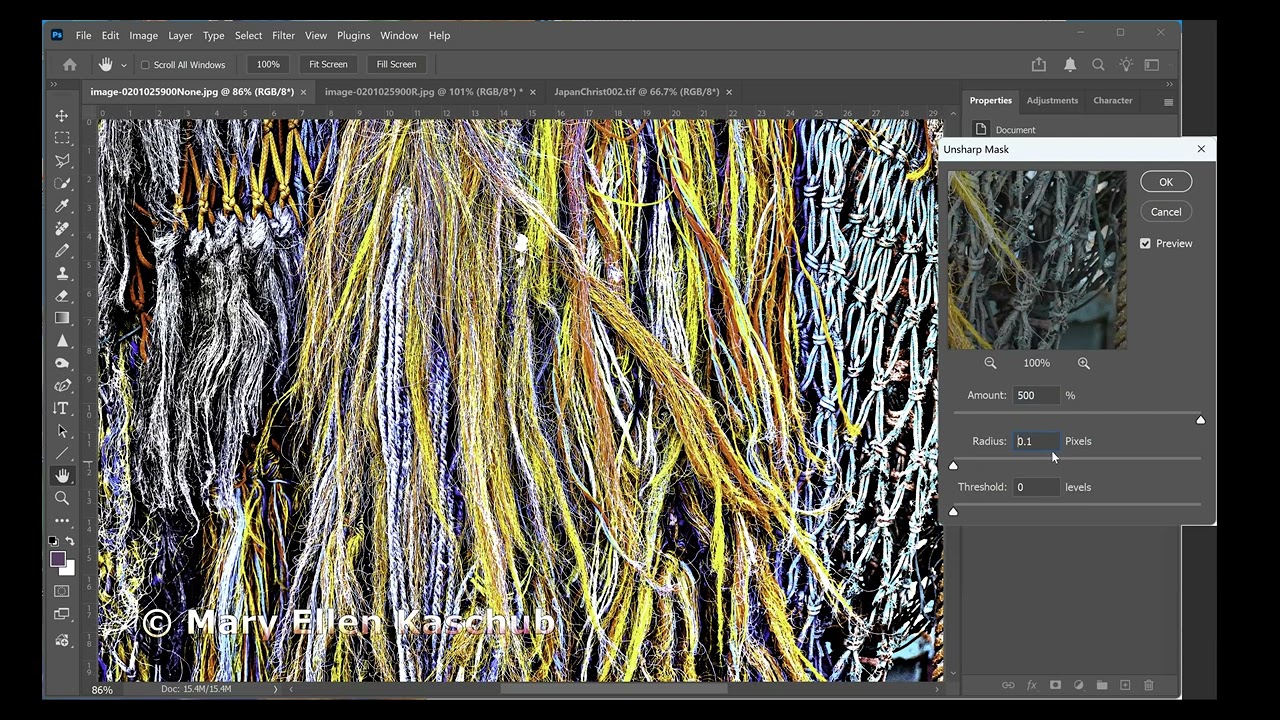Click the Amount input field
Image resolution: width=1280 pixels, height=720 pixels.
click(1036, 395)
